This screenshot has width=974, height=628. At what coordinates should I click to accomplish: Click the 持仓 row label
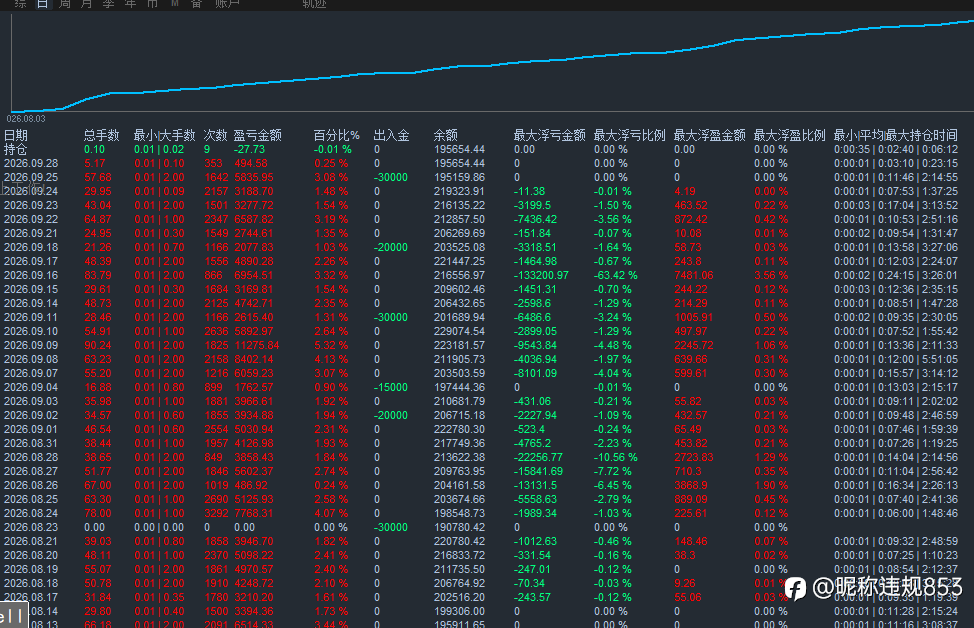pyautogui.click(x=16, y=150)
